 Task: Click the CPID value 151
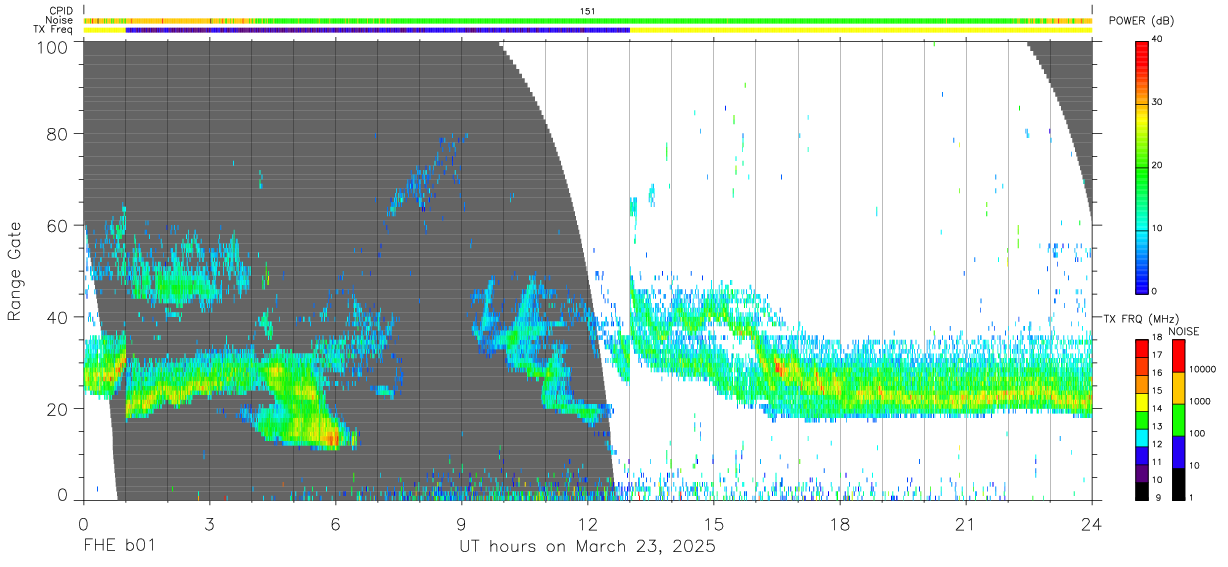588,11
